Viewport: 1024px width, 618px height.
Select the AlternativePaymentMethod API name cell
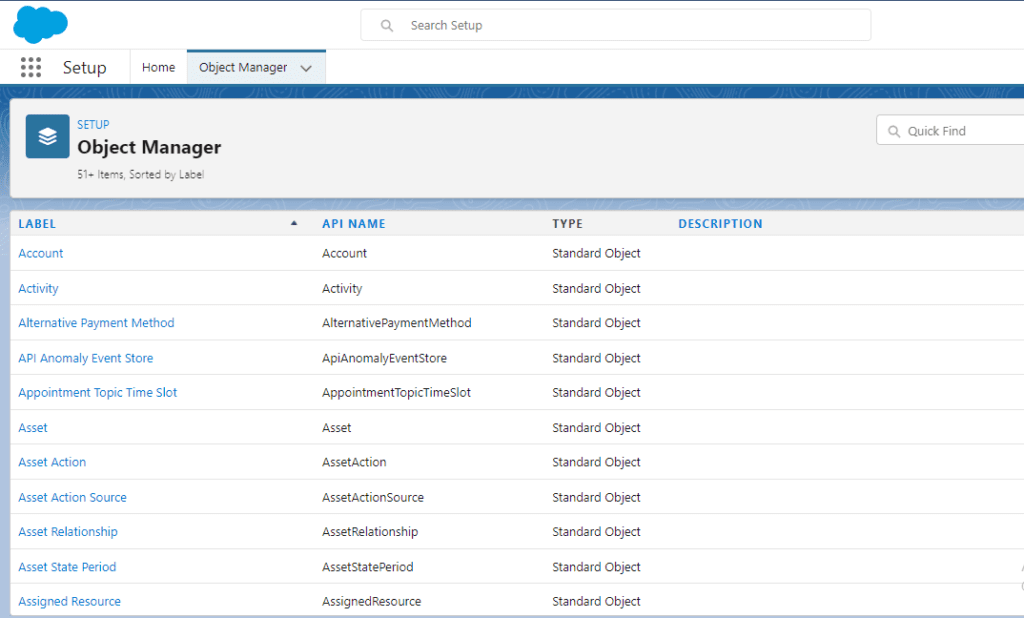tap(396, 323)
